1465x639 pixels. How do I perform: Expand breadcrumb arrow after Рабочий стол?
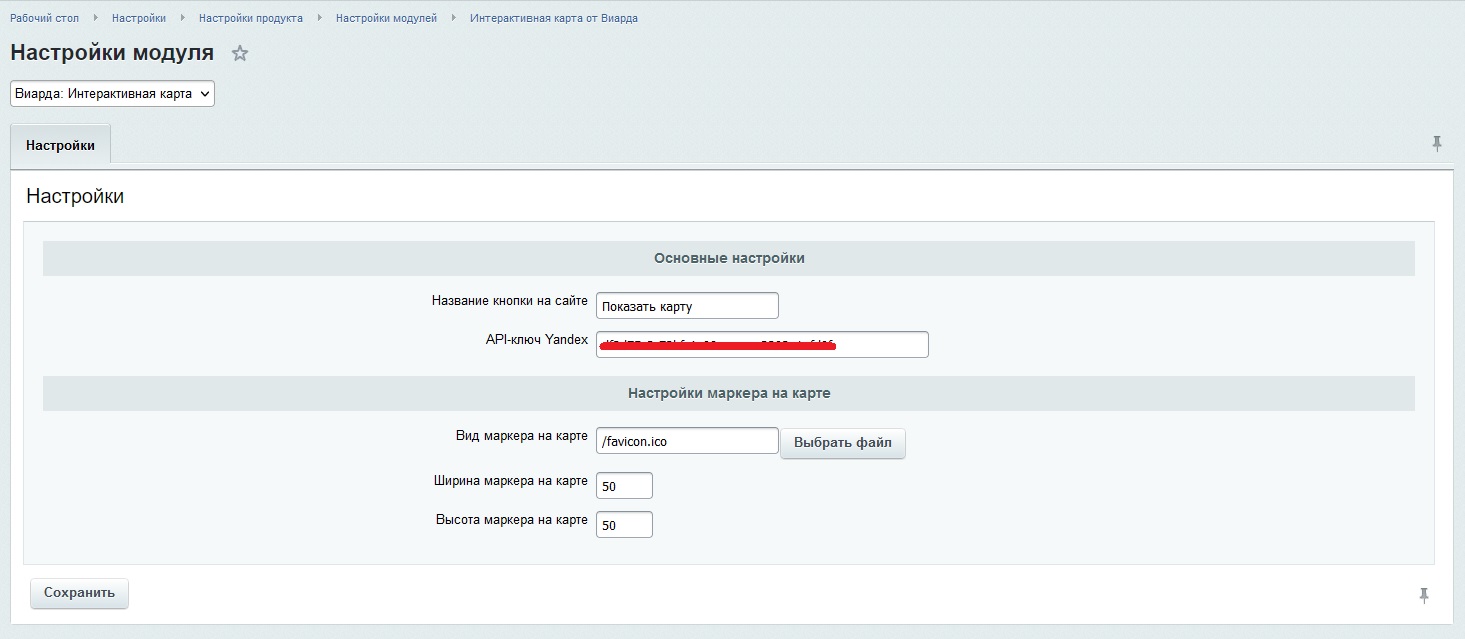96,18
